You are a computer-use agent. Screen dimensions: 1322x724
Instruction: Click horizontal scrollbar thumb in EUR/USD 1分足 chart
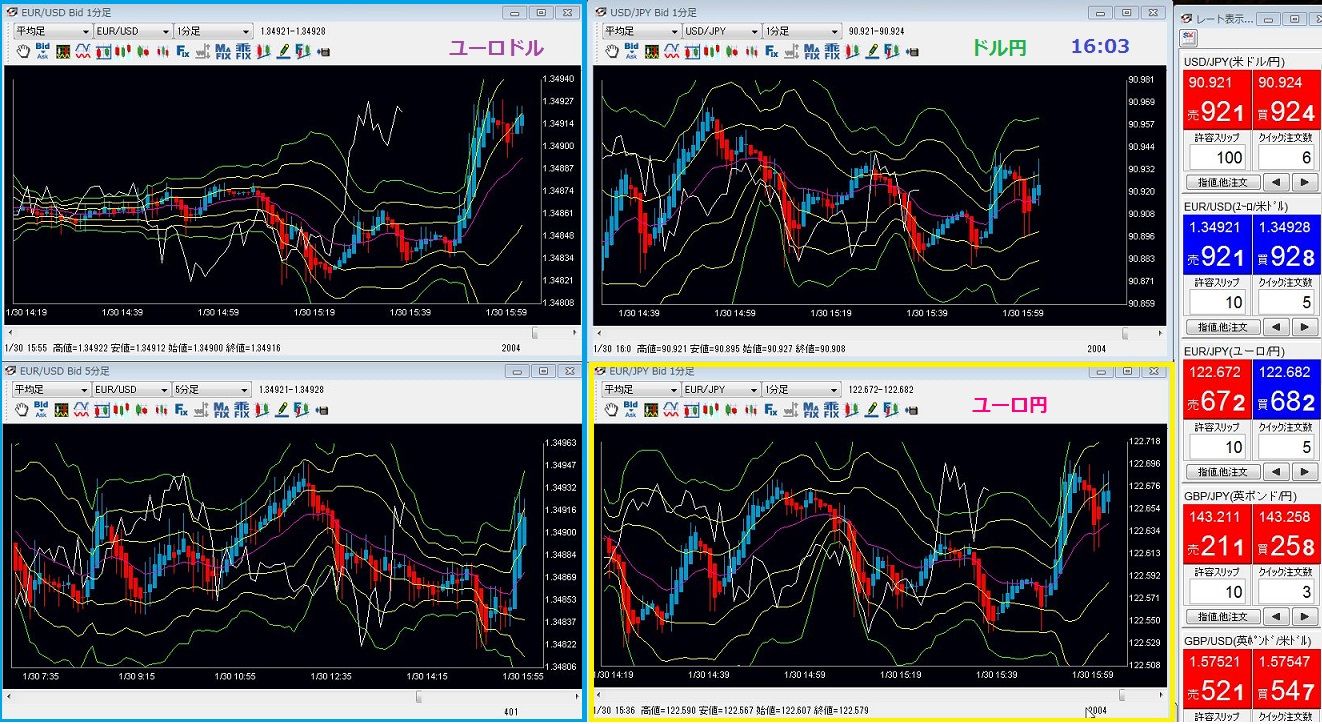tap(535, 333)
